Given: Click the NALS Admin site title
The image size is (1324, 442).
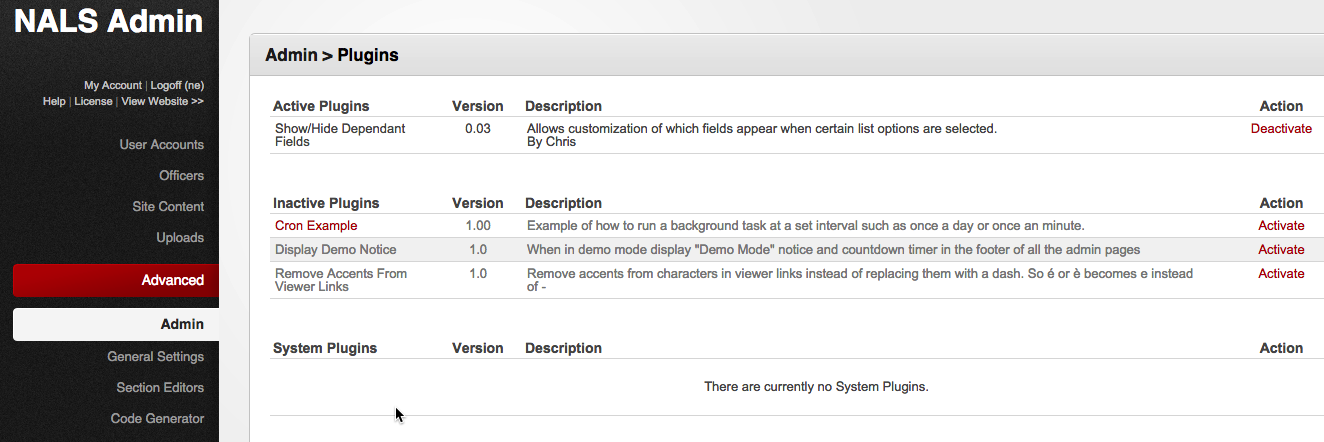Looking at the screenshot, I should 108,22.
